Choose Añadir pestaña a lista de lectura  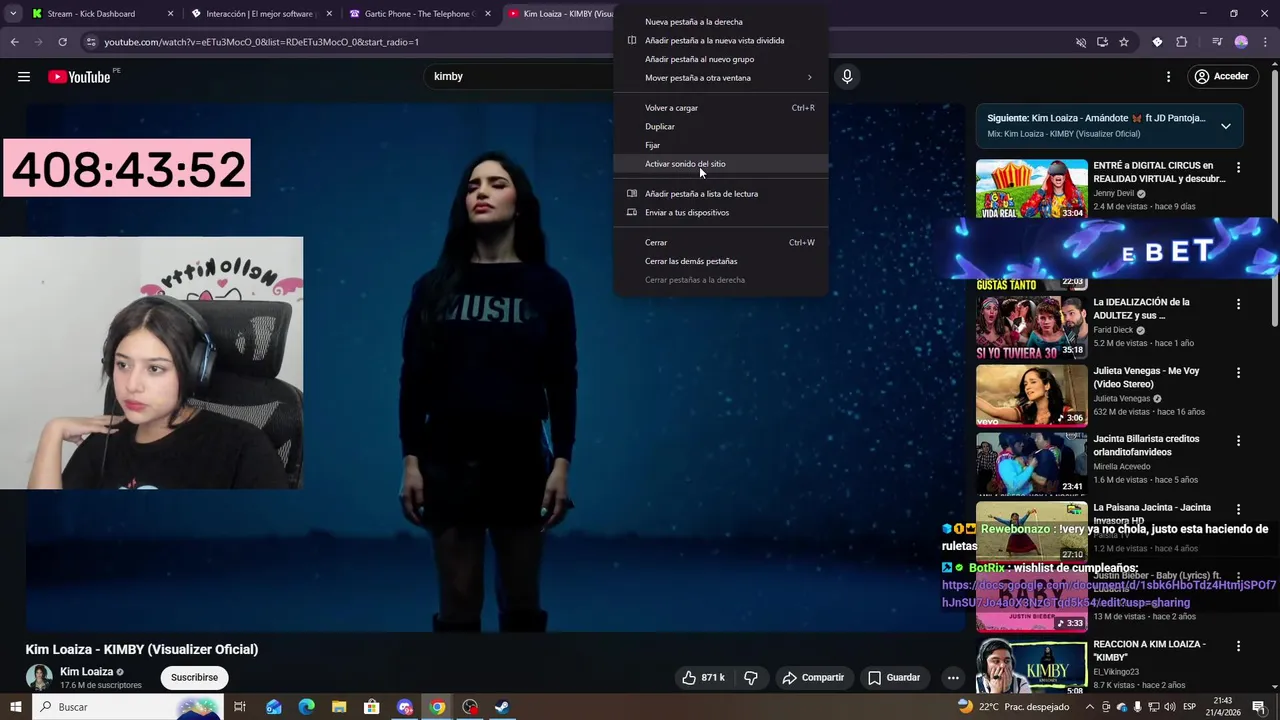tap(721, 194)
